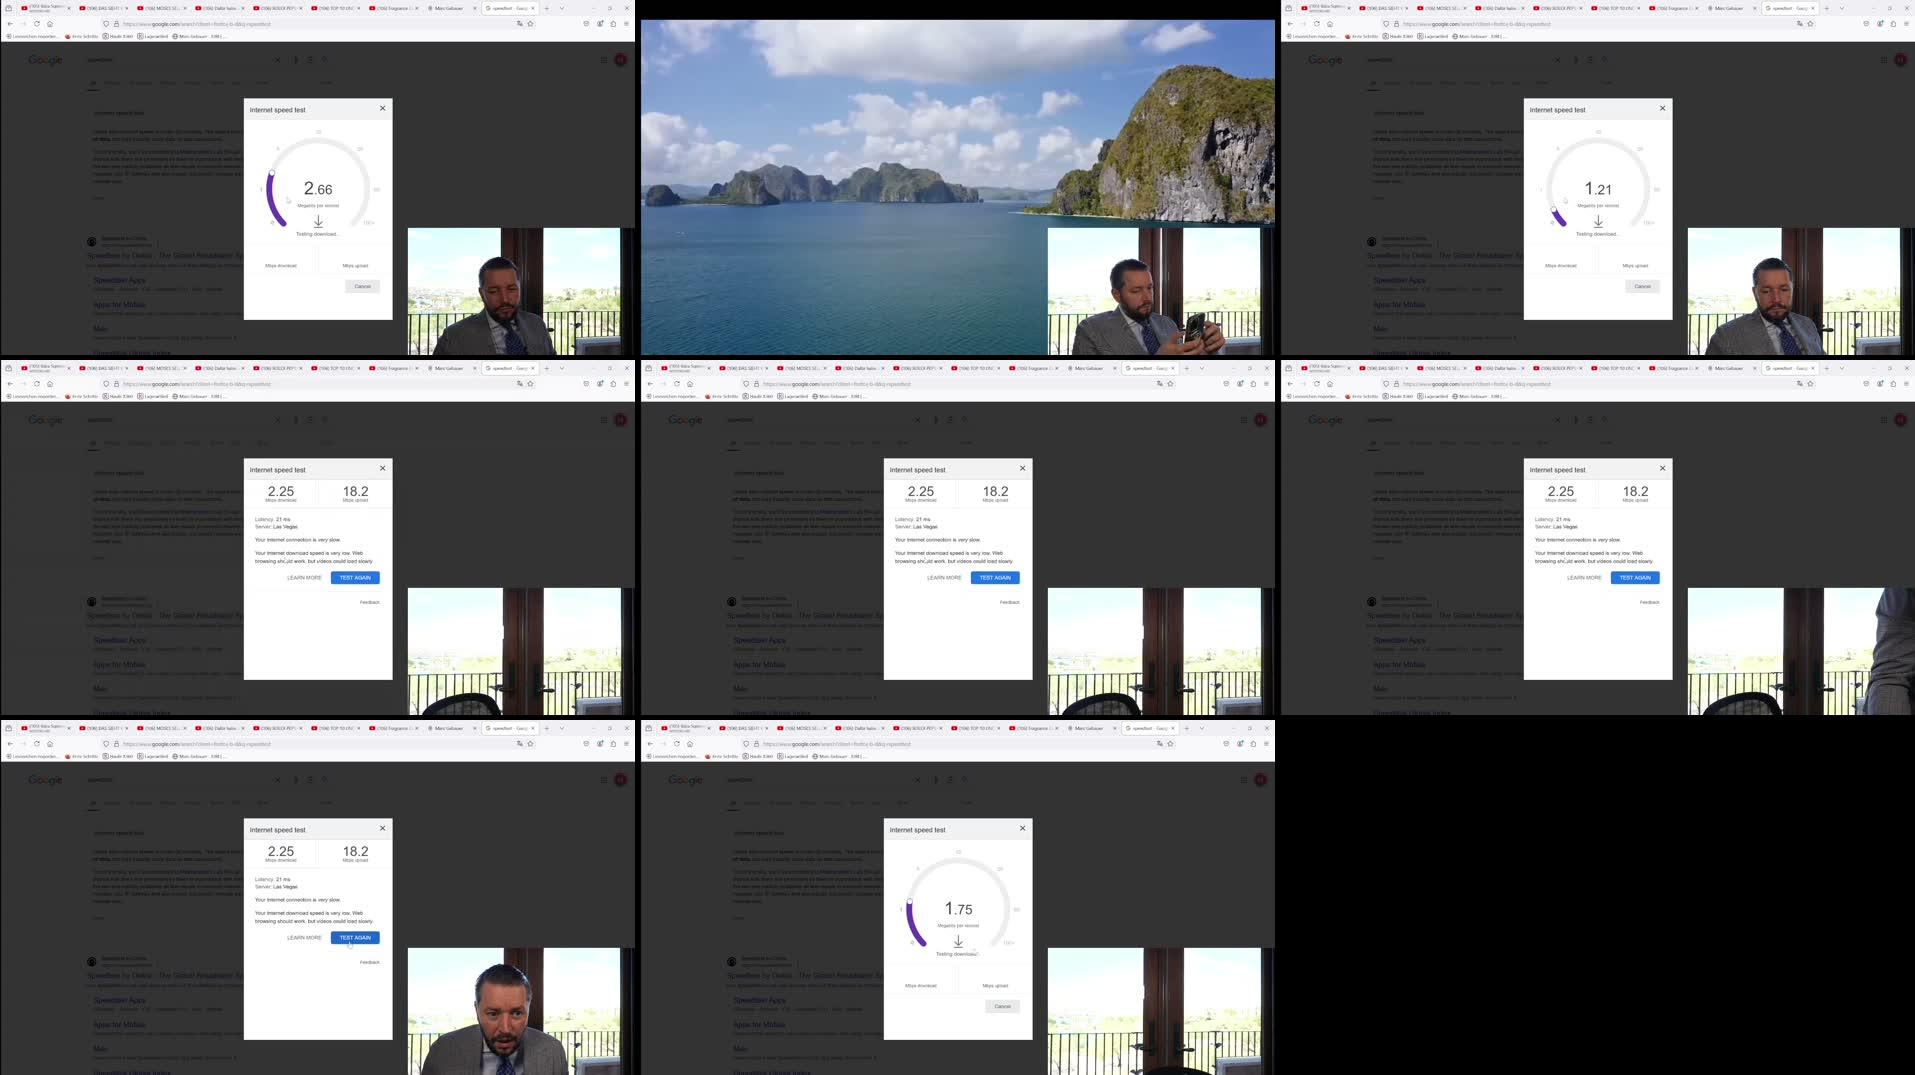Open a new tab with plus in 1.21 frame
Viewport: 1915px width, 1075px height.
[x=1826, y=8]
